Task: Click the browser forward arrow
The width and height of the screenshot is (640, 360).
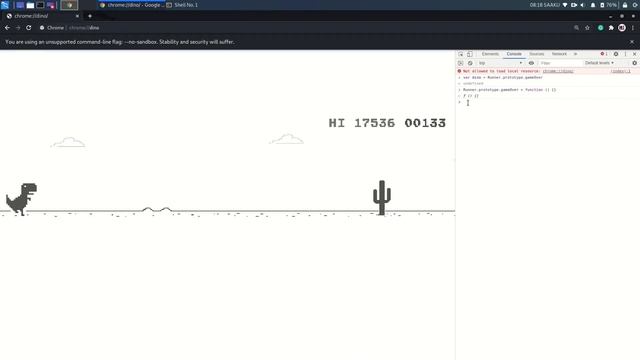Action: point(18,28)
